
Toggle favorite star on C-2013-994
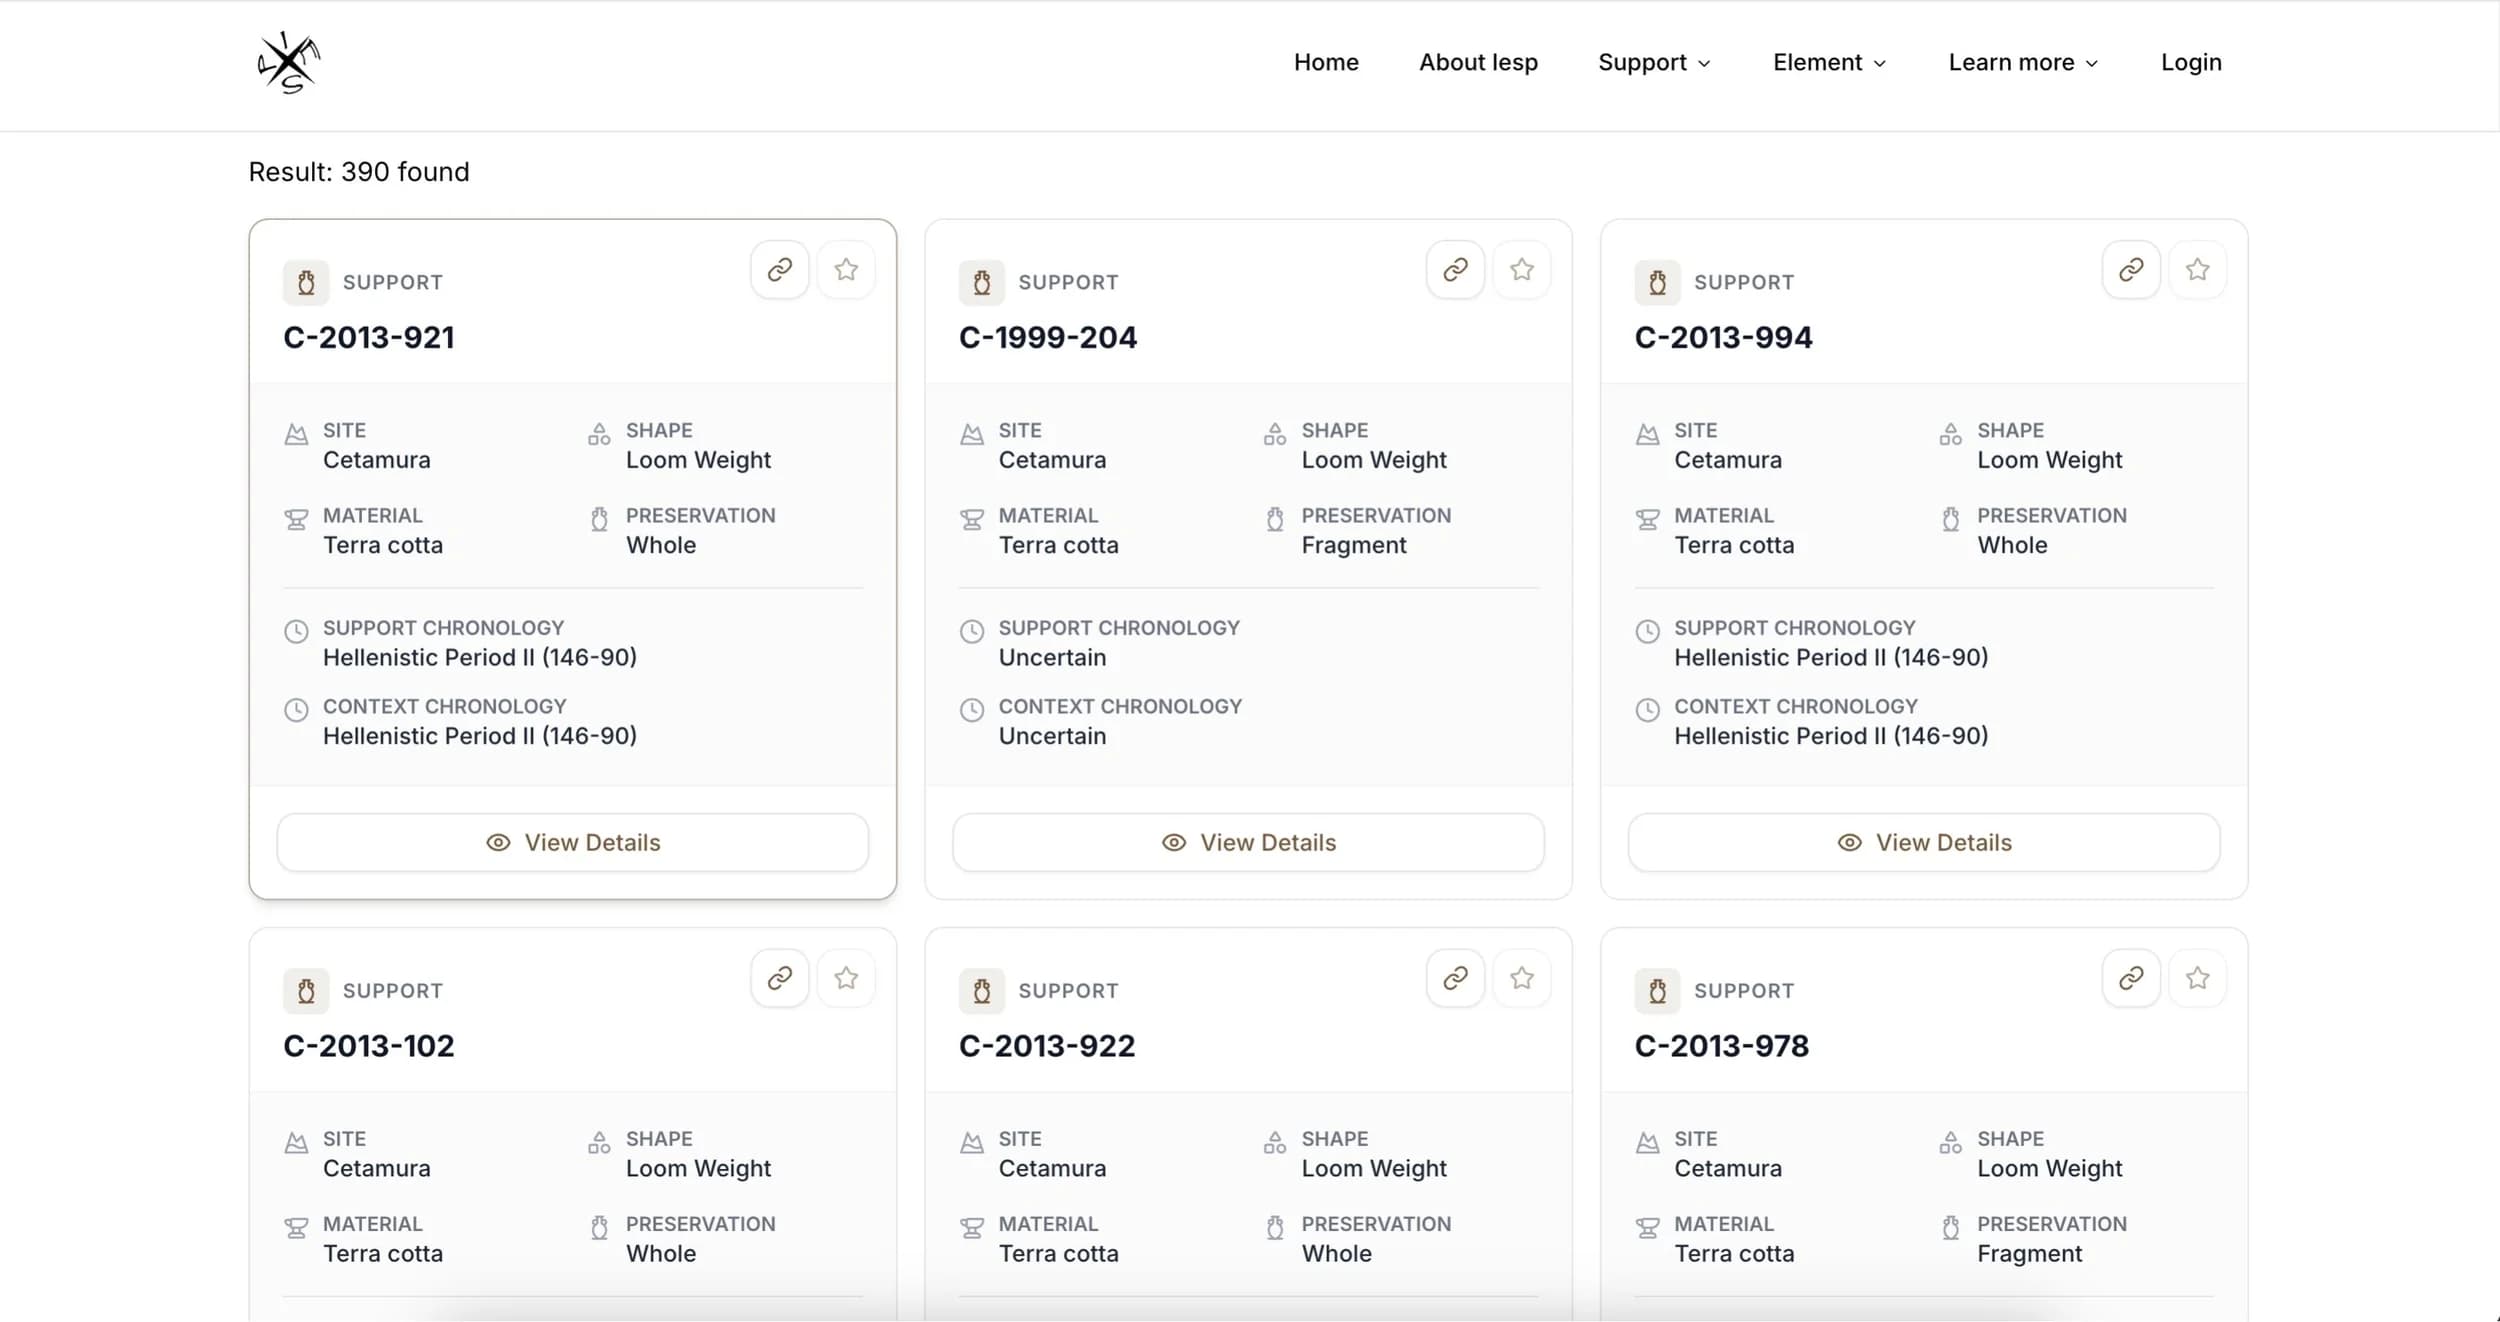click(2197, 269)
